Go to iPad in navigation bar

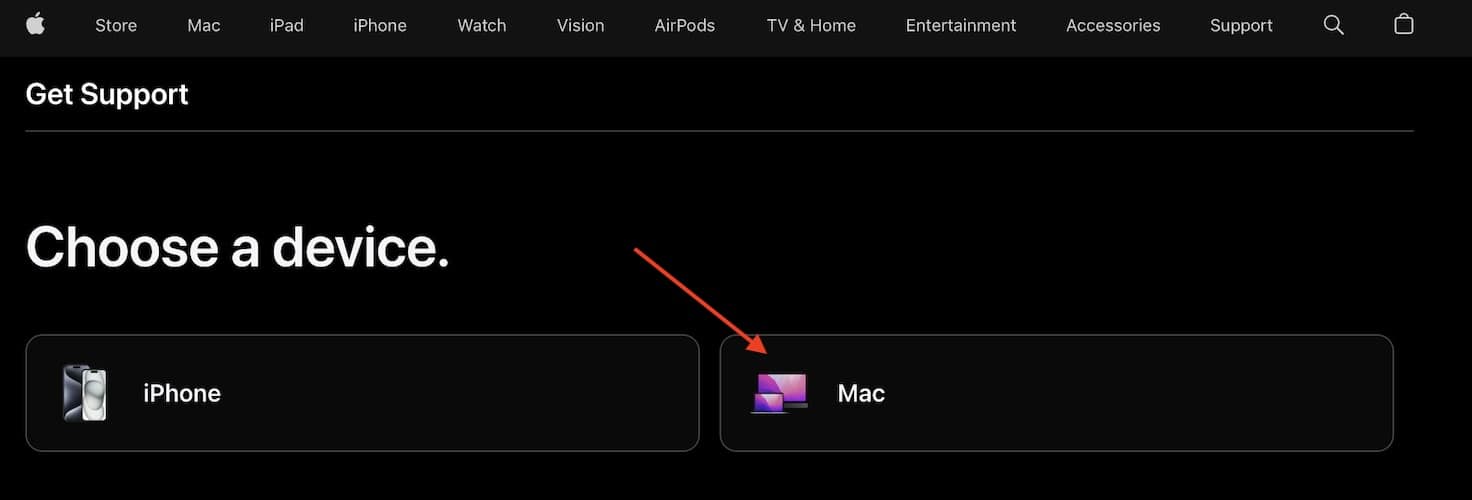286,26
